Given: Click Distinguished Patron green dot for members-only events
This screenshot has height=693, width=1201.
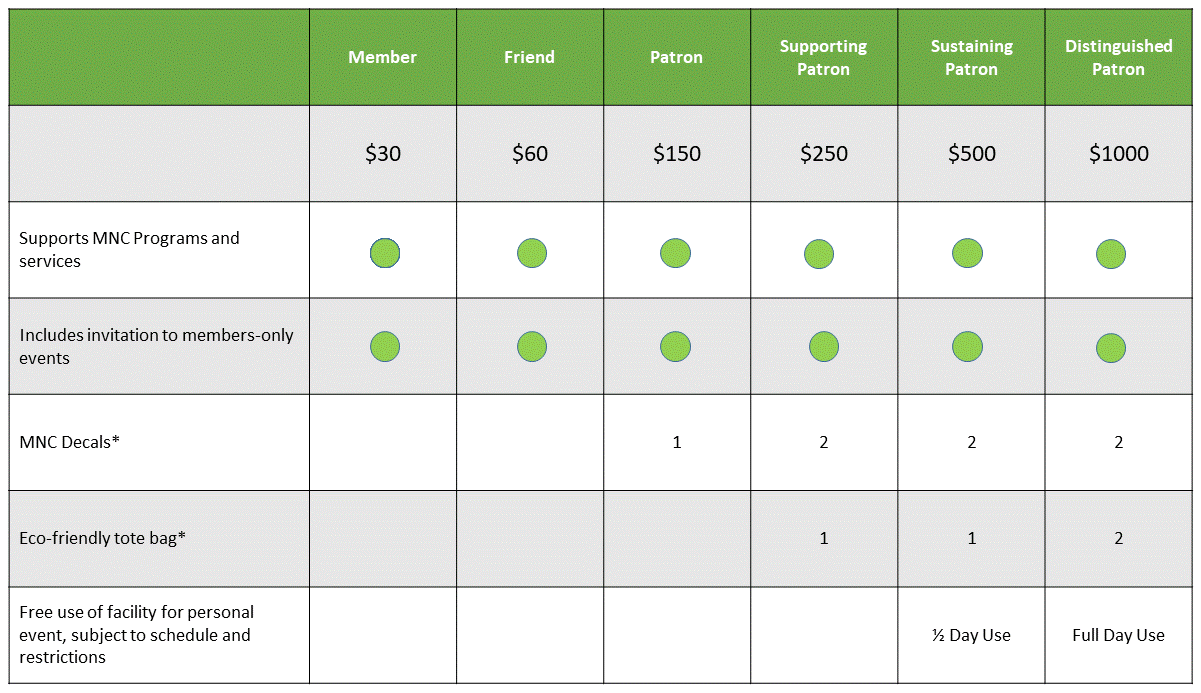Looking at the screenshot, I should [x=1111, y=348].
